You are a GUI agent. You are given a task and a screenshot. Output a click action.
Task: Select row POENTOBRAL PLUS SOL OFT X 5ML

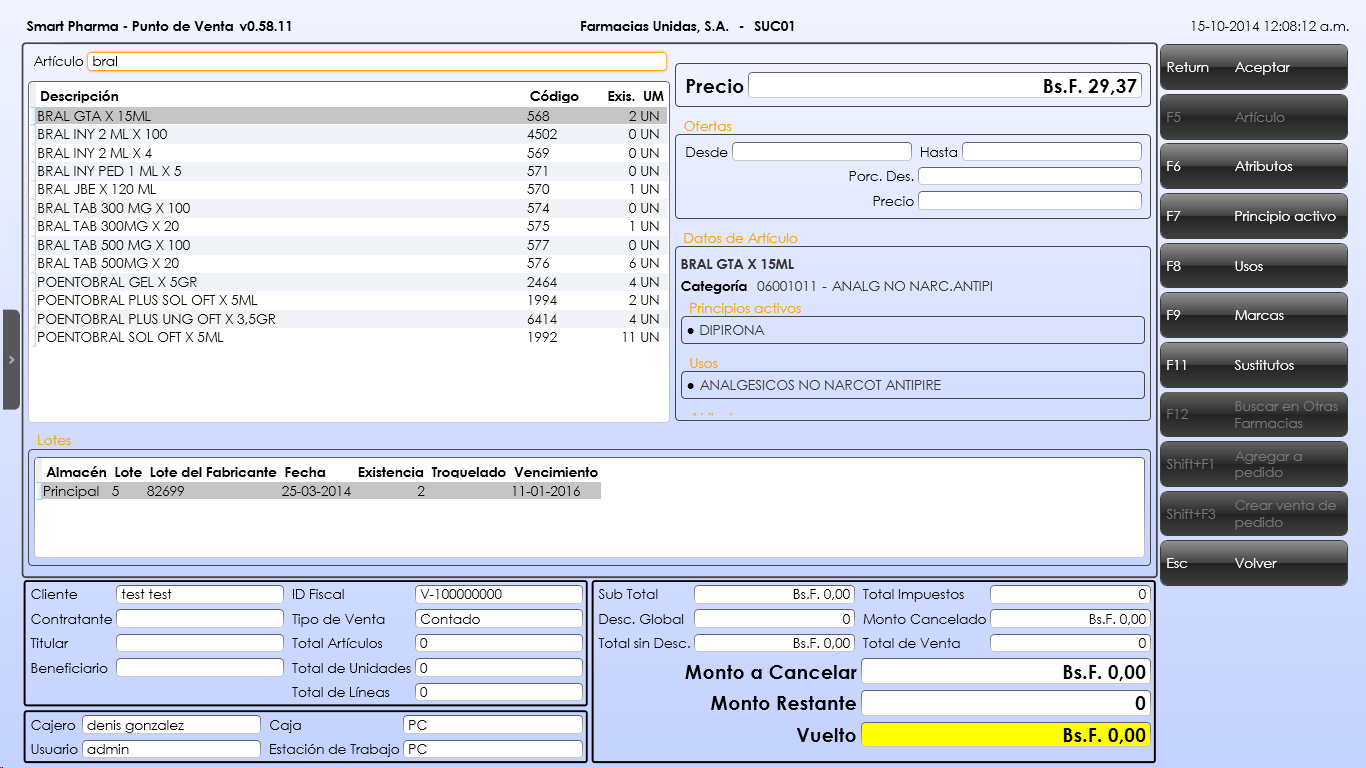[350, 301]
